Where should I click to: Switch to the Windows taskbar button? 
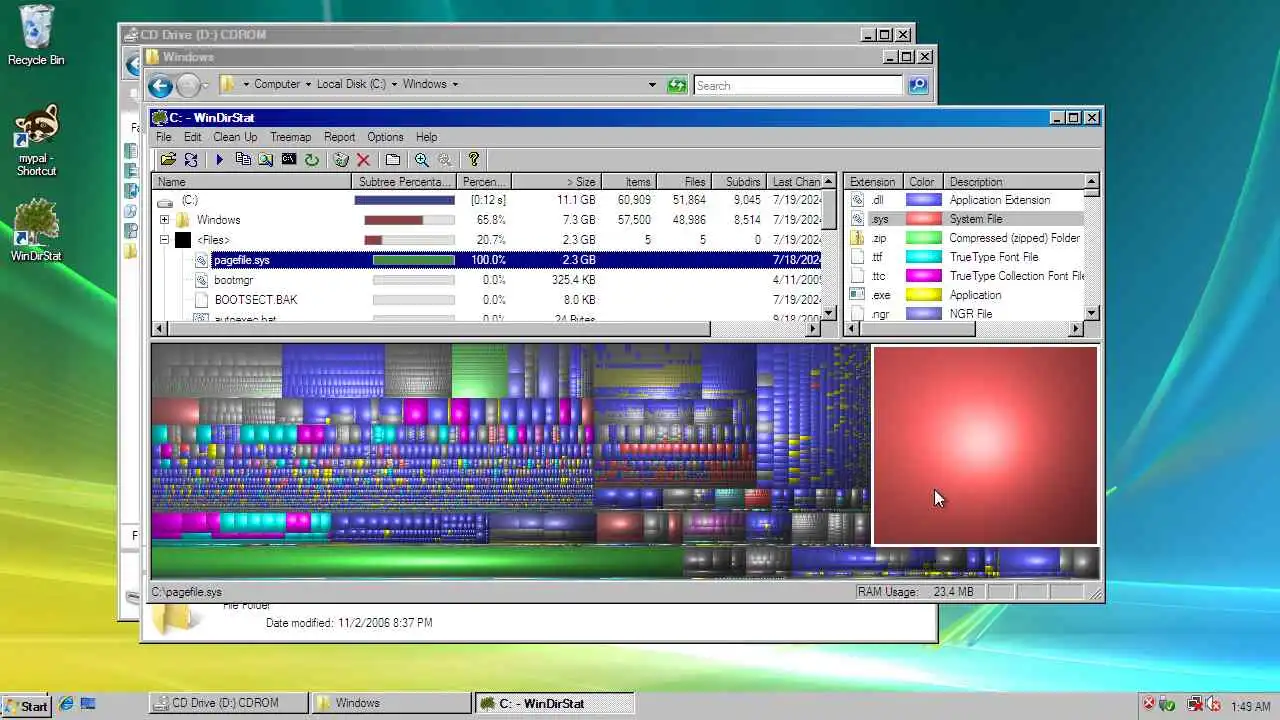390,703
